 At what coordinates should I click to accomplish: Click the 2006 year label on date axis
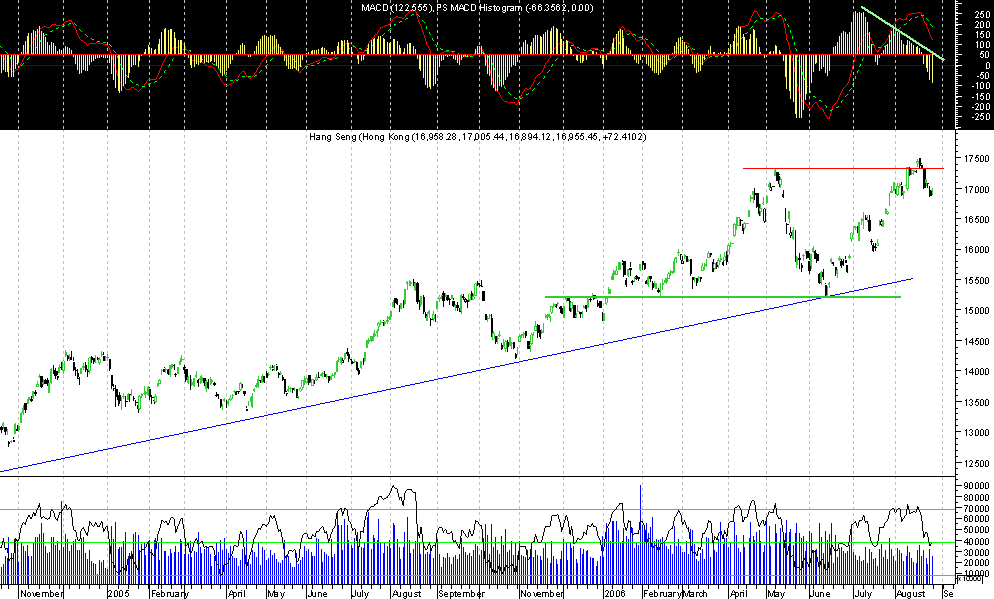tap(614, 594)
